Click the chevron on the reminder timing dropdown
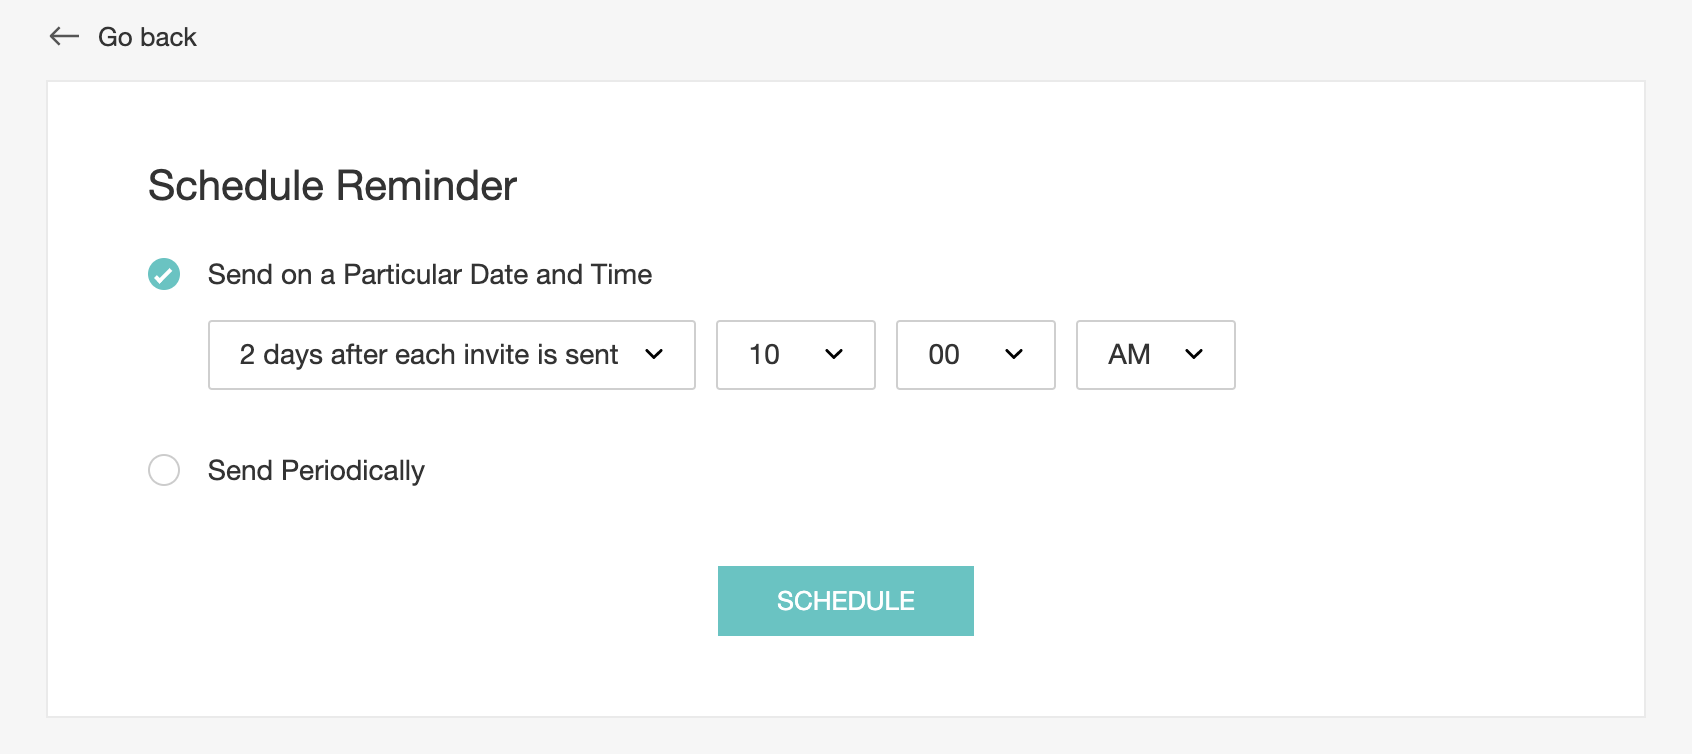The width and height of the screenshot is (1692, 754). point(656,355)
